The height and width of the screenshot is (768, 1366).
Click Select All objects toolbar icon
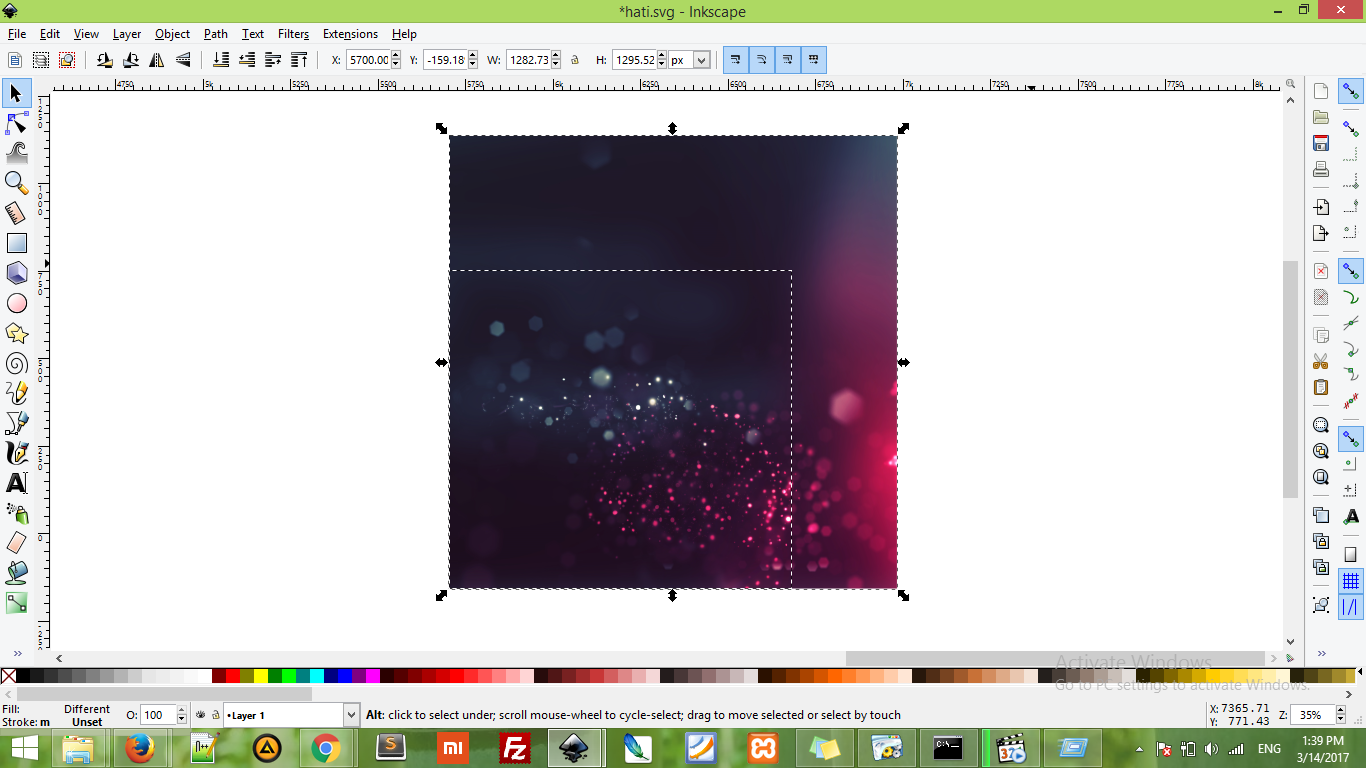(15, 60)
